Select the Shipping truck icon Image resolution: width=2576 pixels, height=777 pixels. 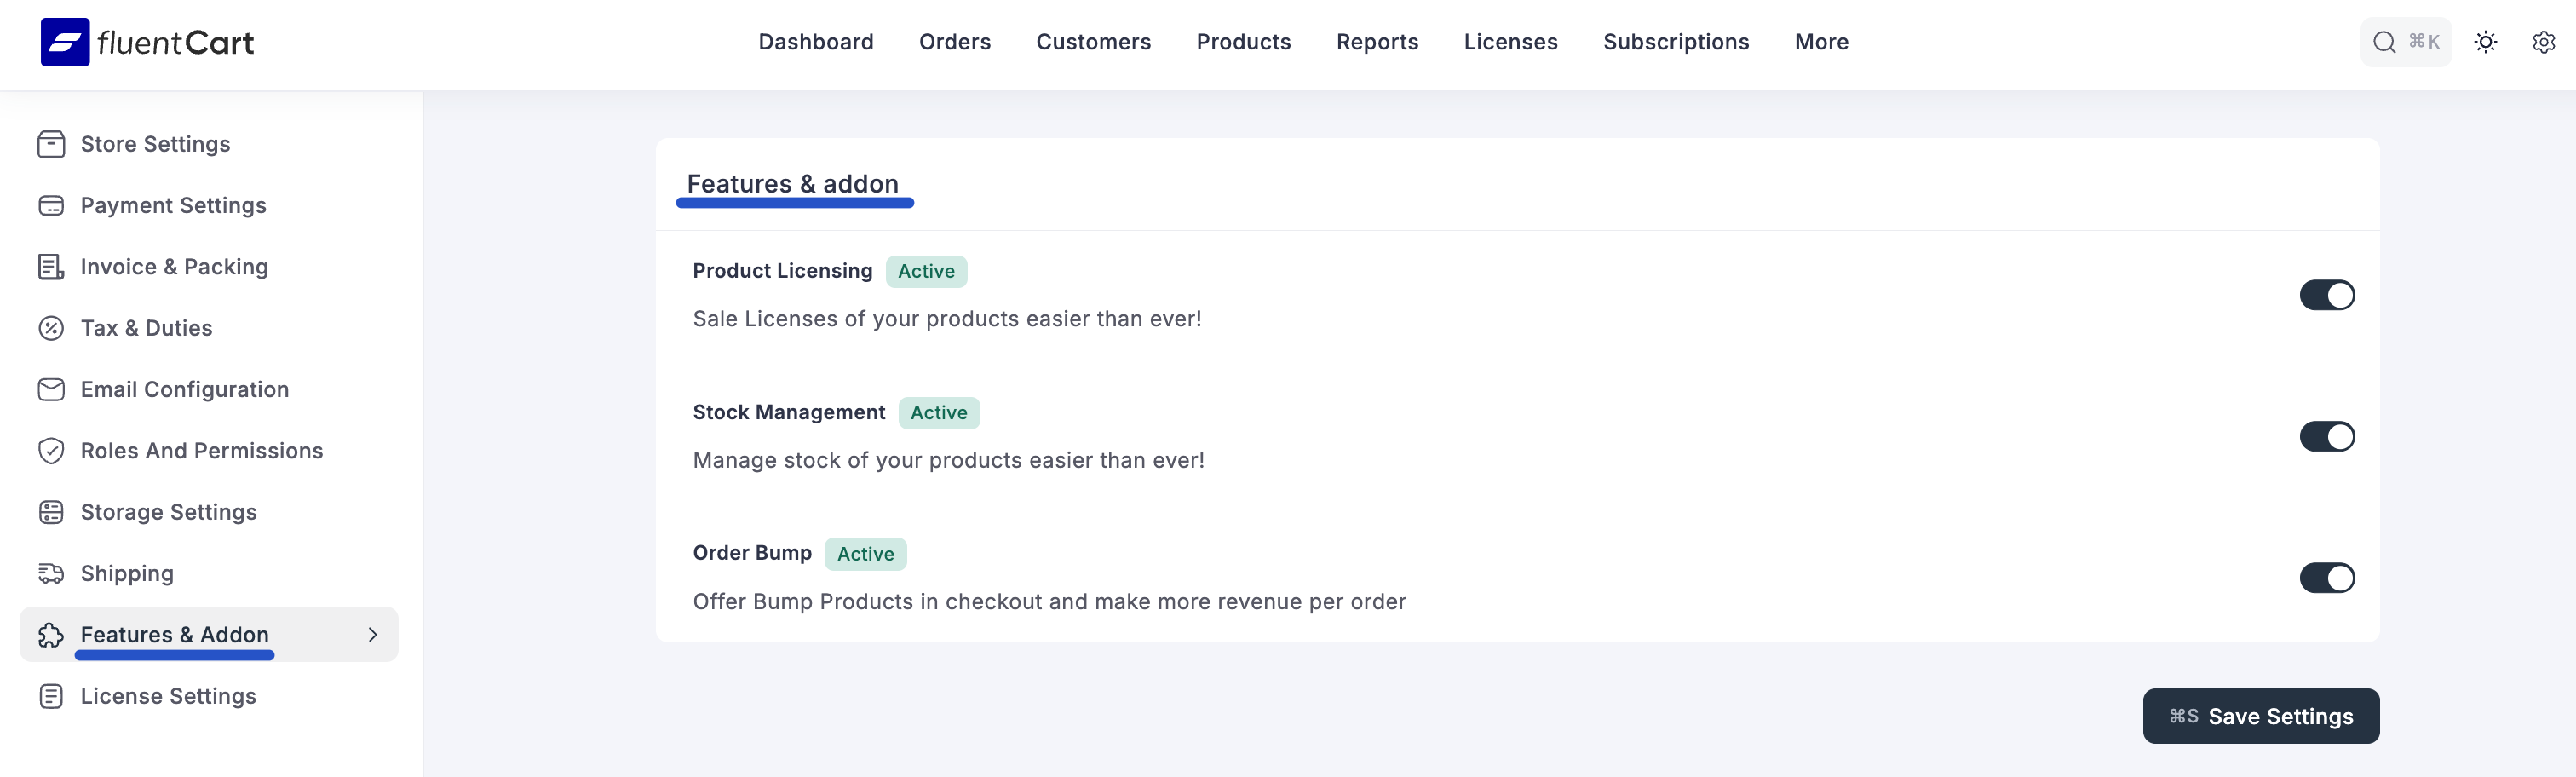coord(52,573)
